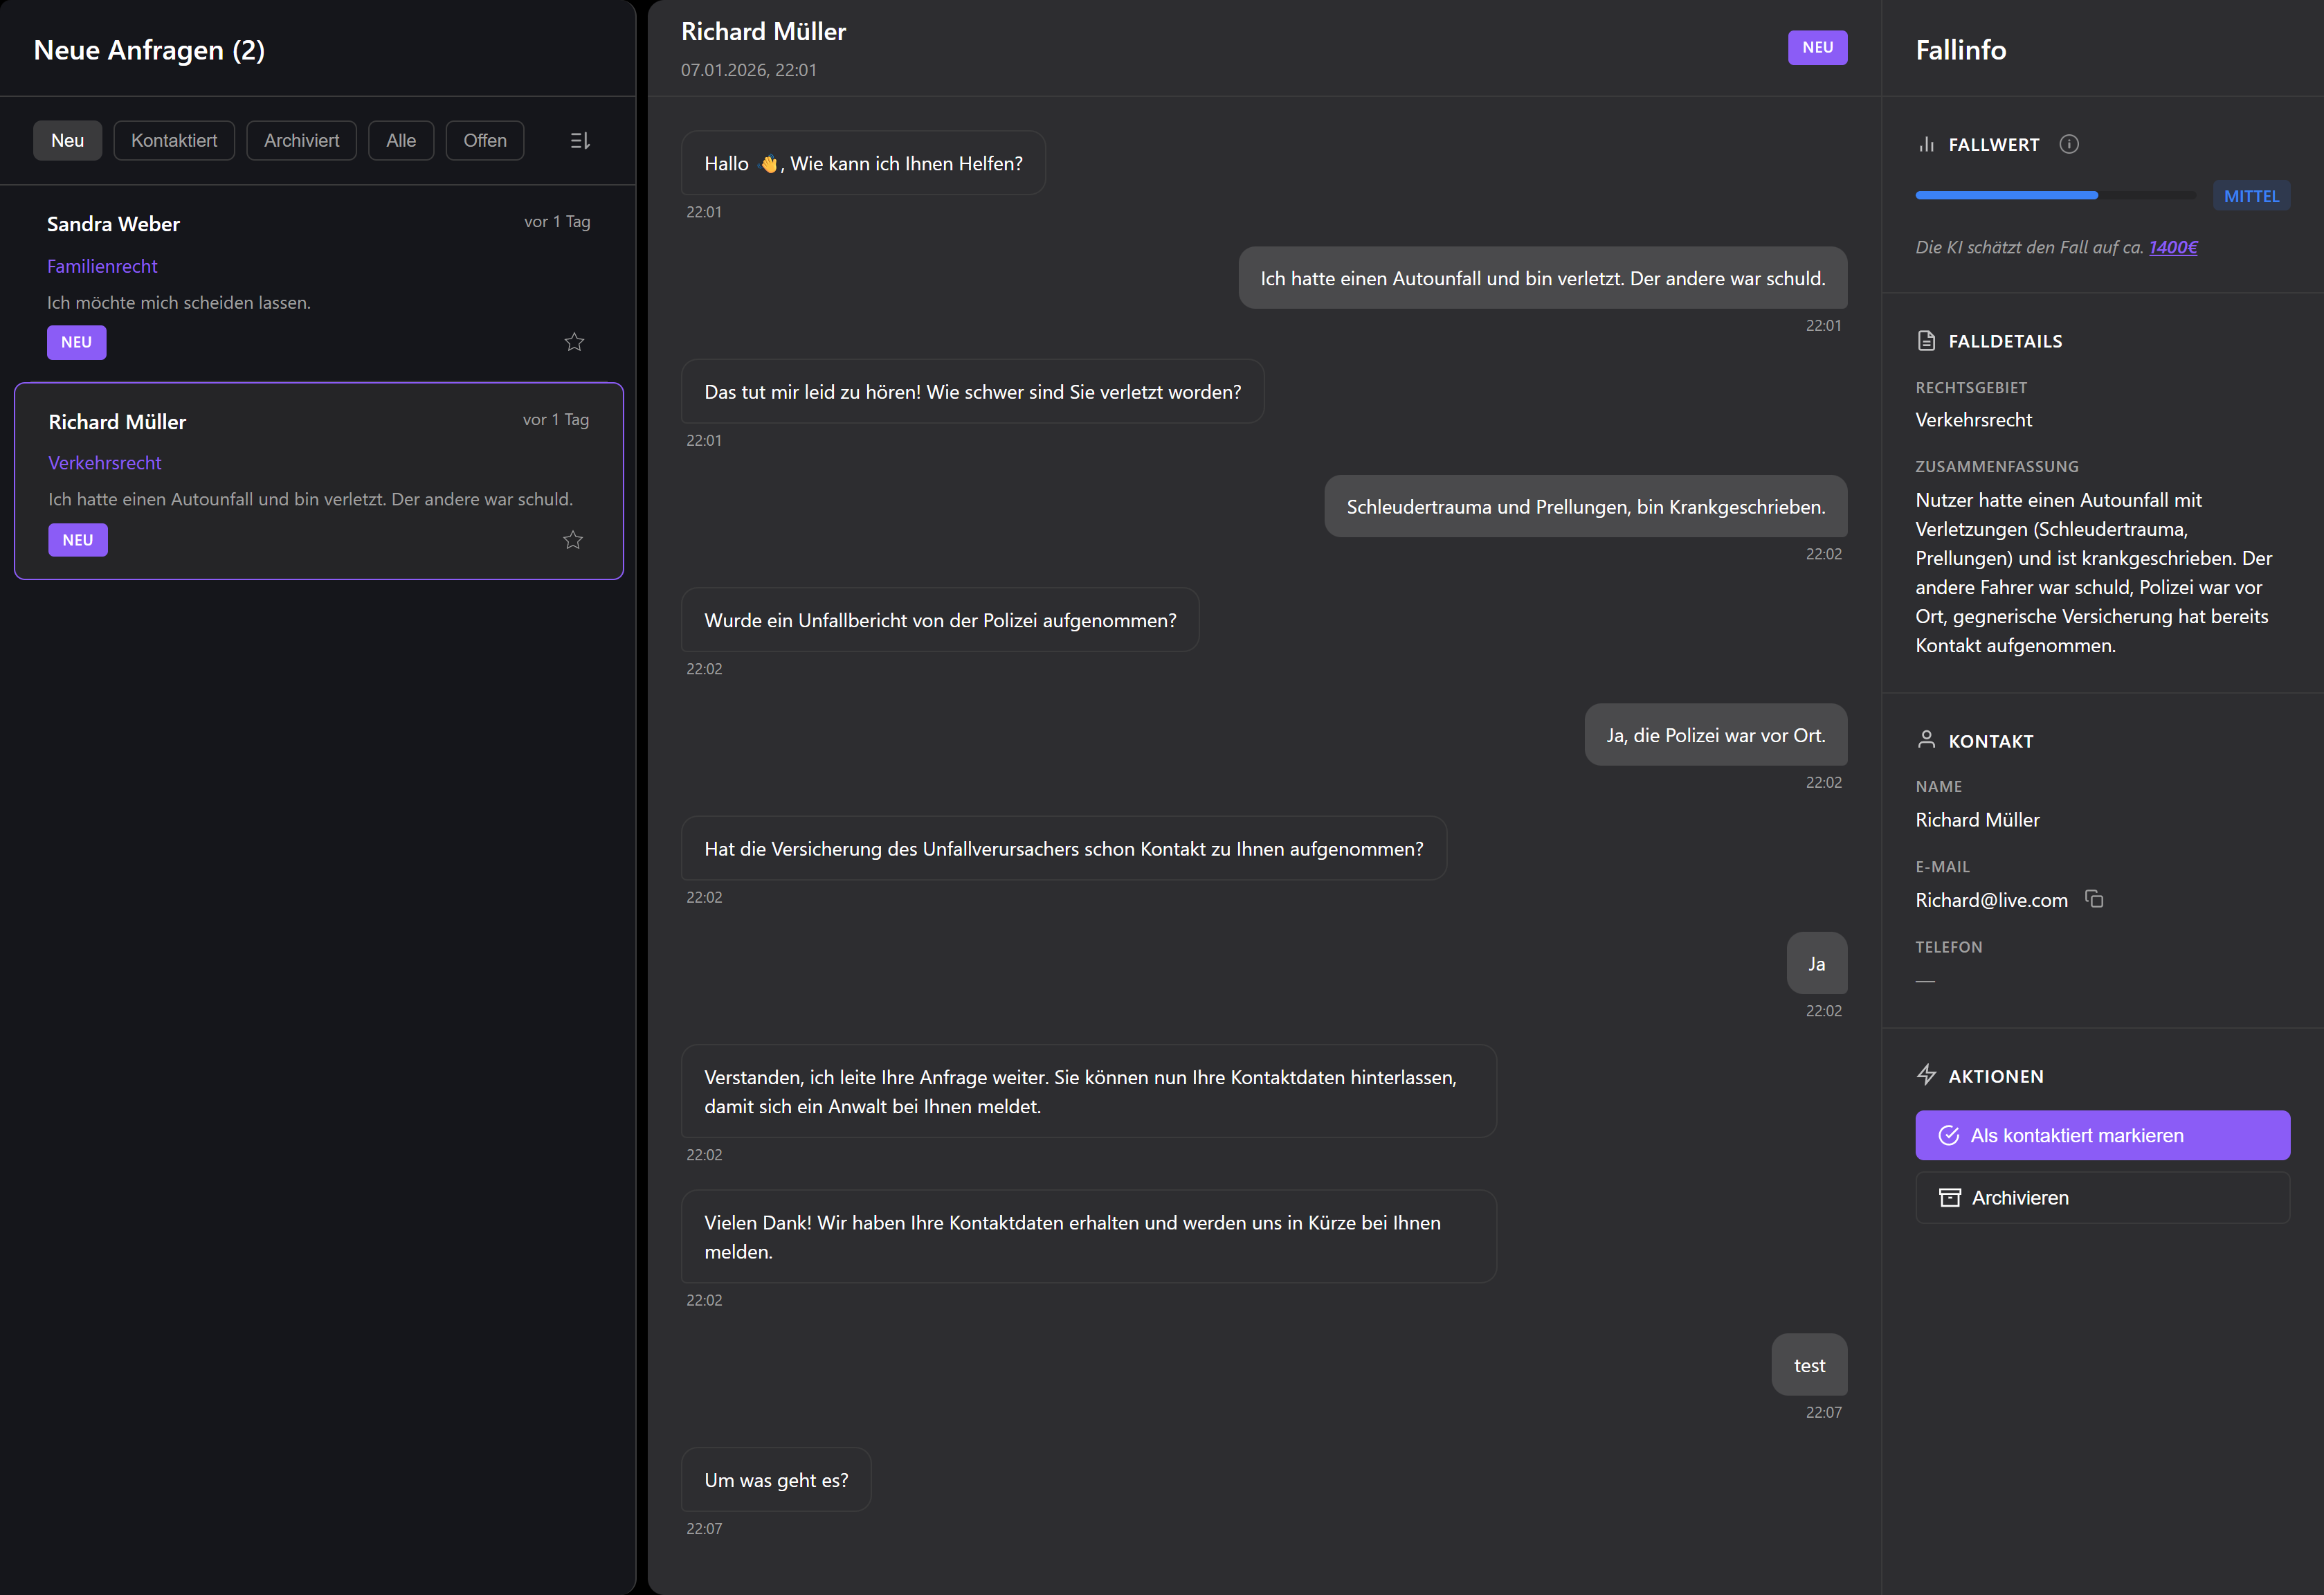
Task: Click the document icon beside FALLDETAILS
Action: click(1927, 340)
